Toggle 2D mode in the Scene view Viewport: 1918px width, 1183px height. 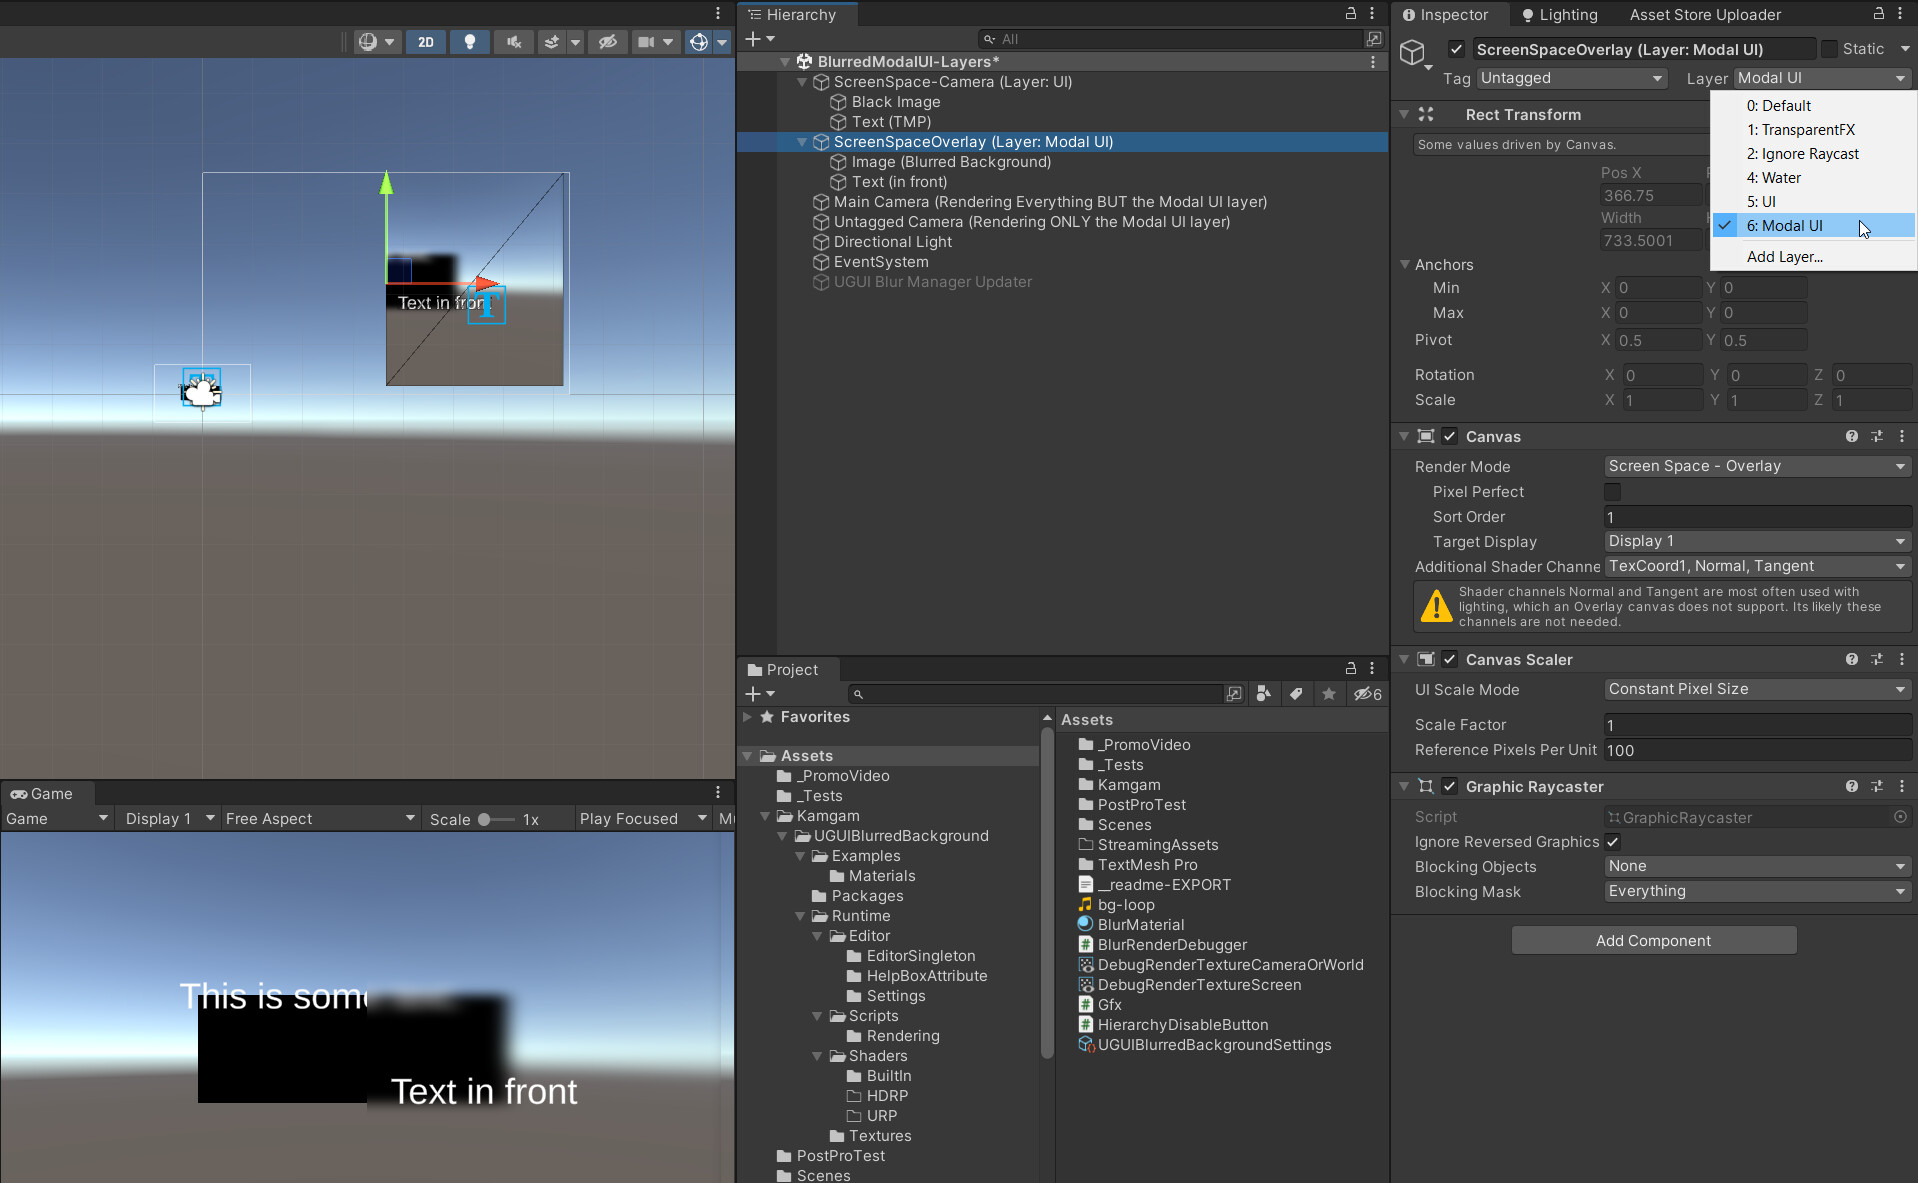(x=425, y=42)
